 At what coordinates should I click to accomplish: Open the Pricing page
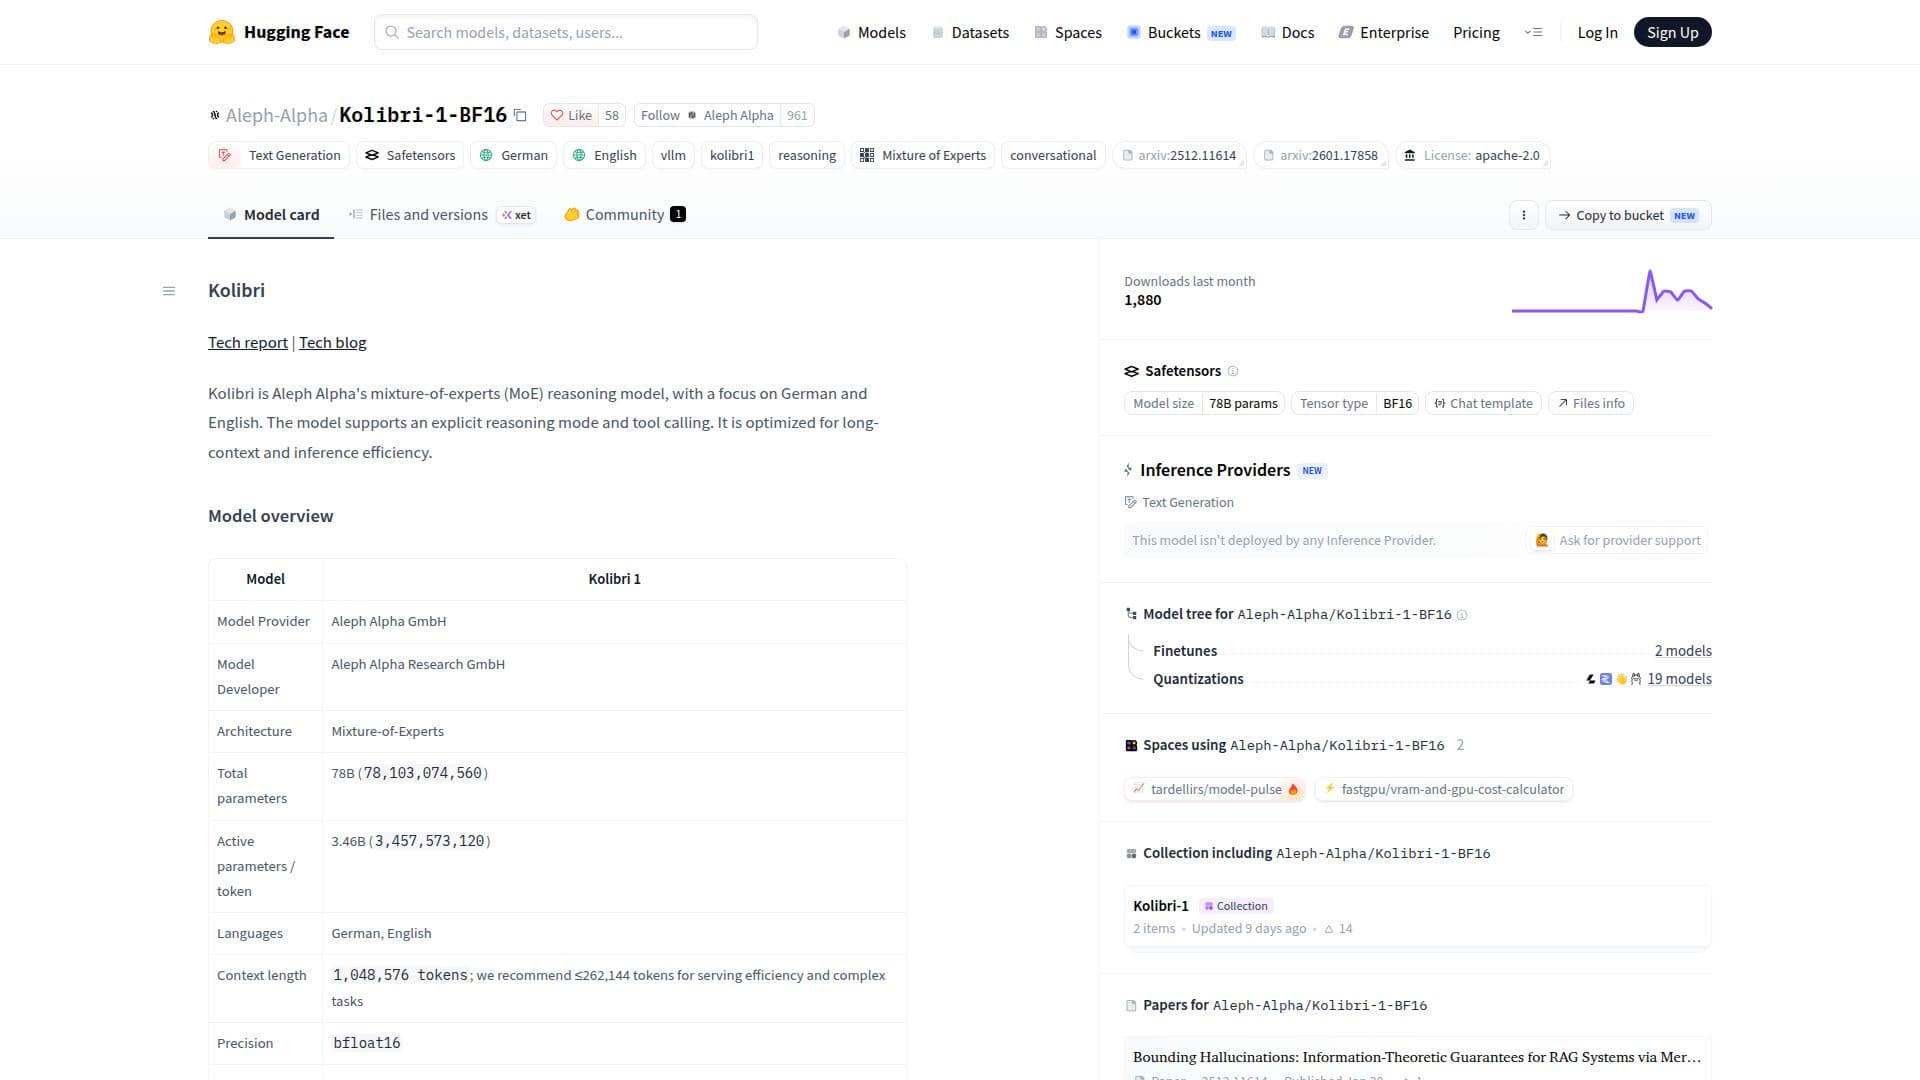click(x=1476, y=32)
